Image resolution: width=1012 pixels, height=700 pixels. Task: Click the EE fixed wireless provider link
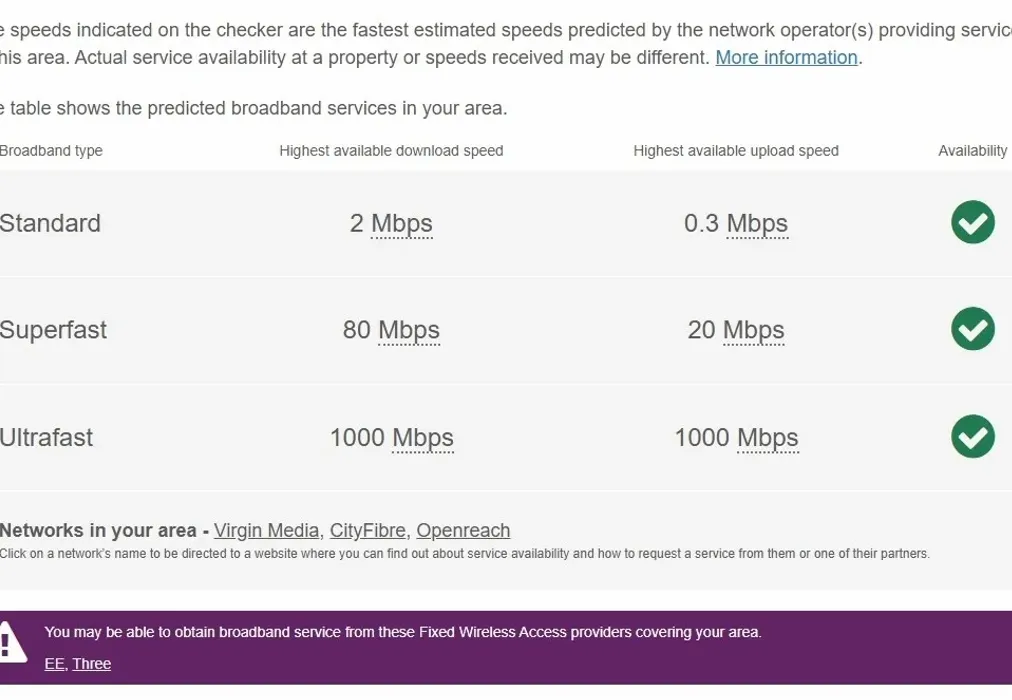coord(53,663)
